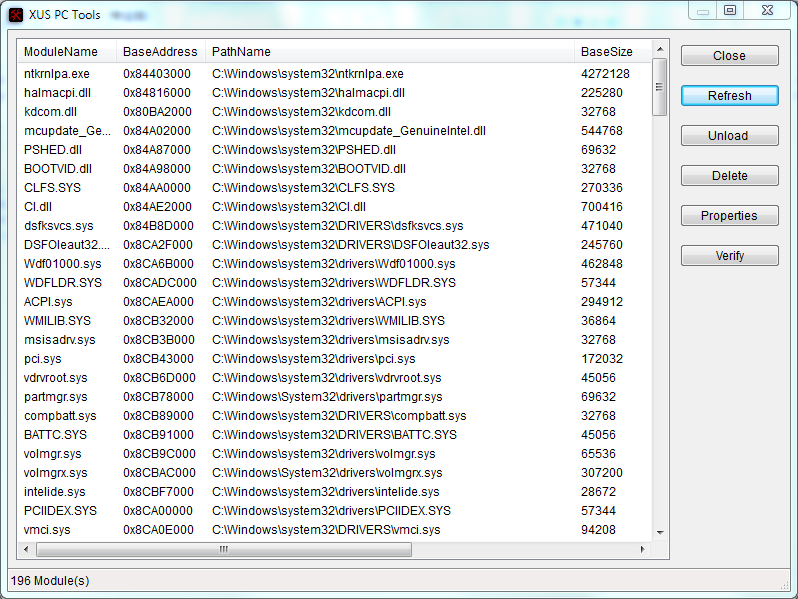Select the pci.sys module row
Screen dimensions: 798x599
click(x=334, y=359)
